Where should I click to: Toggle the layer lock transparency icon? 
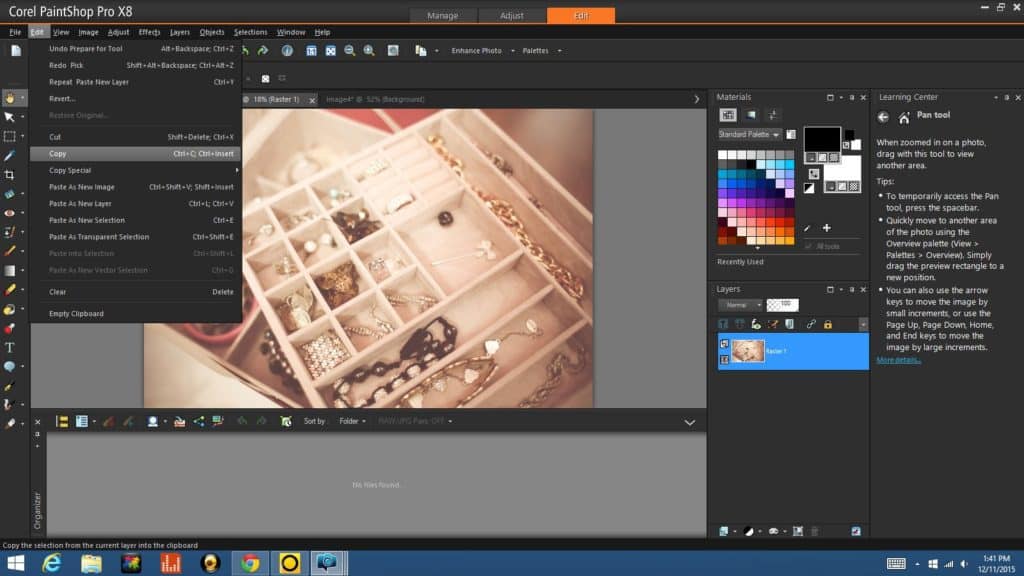827,324
